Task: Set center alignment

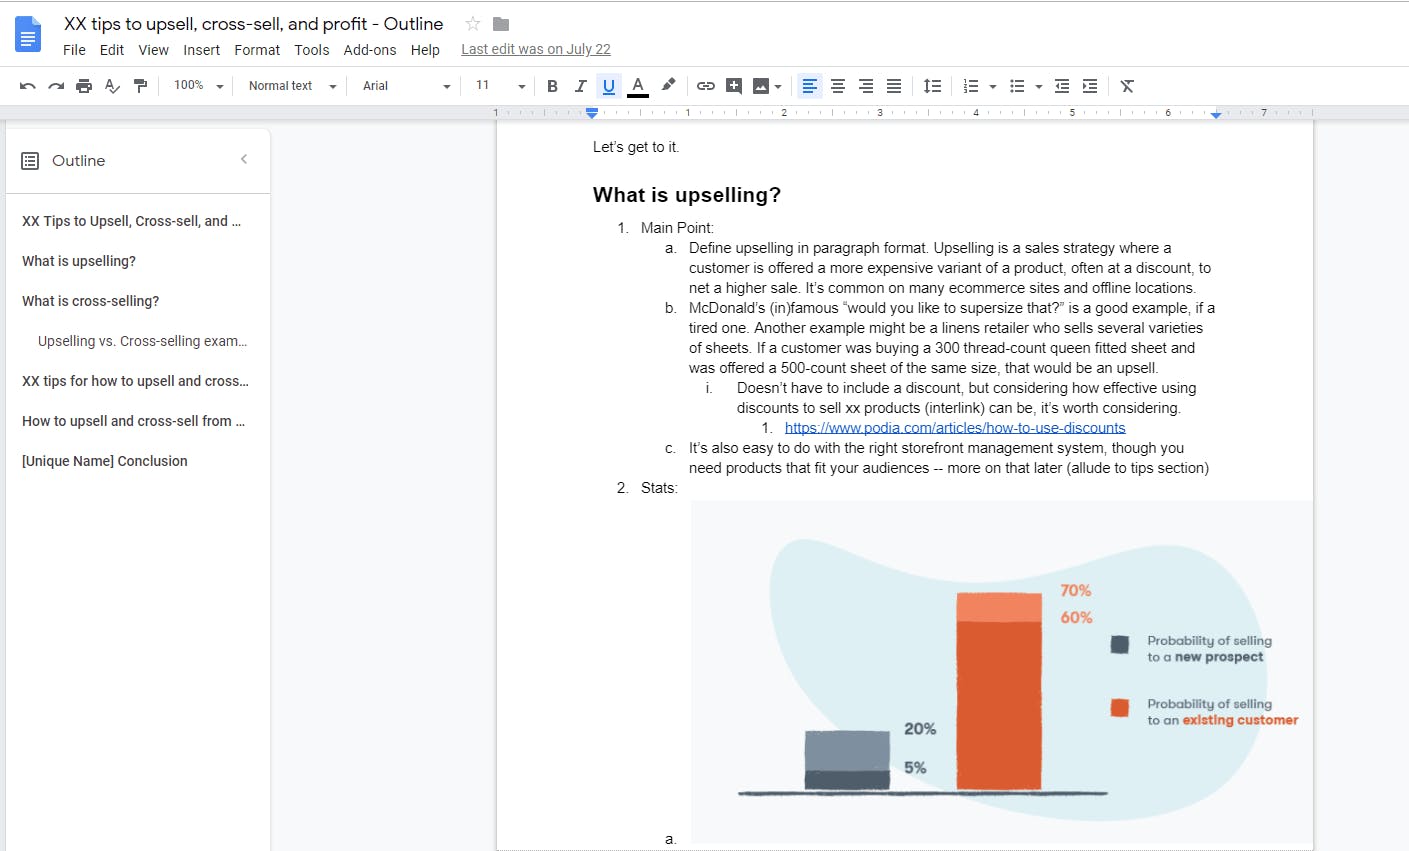Action: pyautogui.click(x=838, y=86)
